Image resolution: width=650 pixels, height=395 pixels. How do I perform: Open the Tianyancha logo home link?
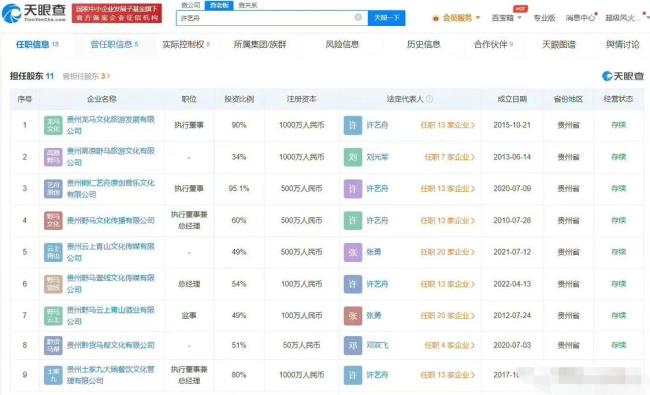34,13
